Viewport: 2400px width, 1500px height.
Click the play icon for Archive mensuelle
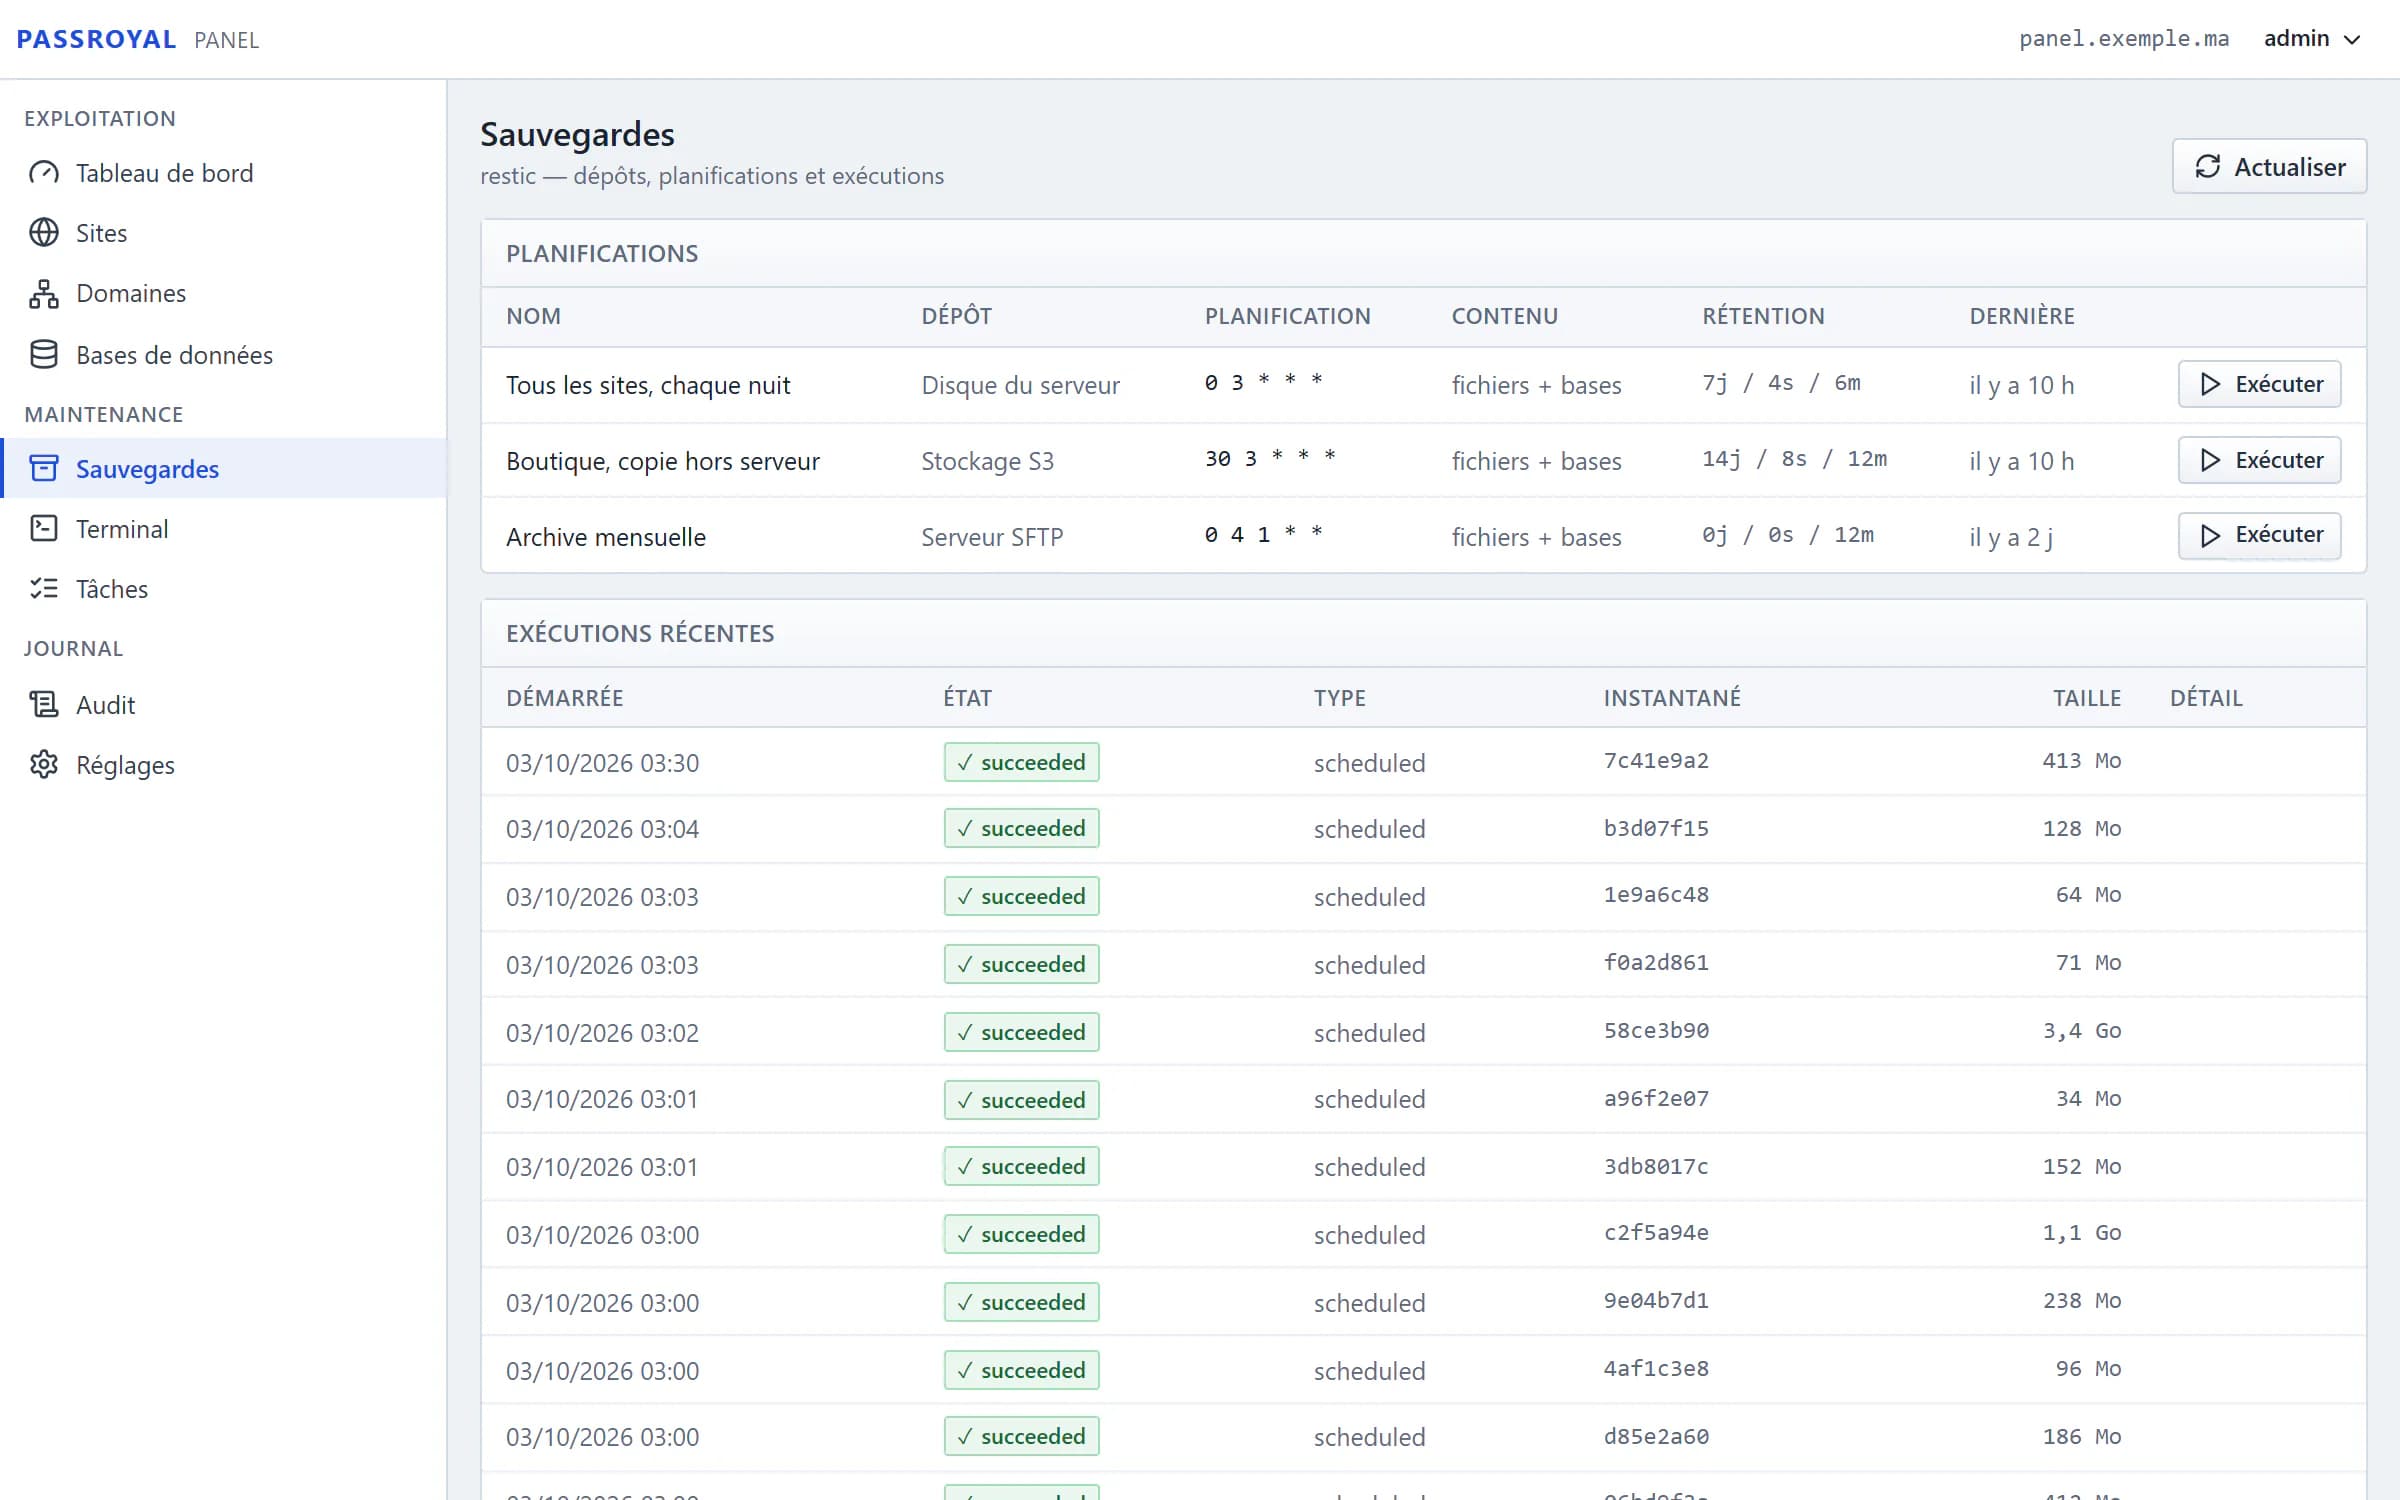click(x=2210, y=535)
